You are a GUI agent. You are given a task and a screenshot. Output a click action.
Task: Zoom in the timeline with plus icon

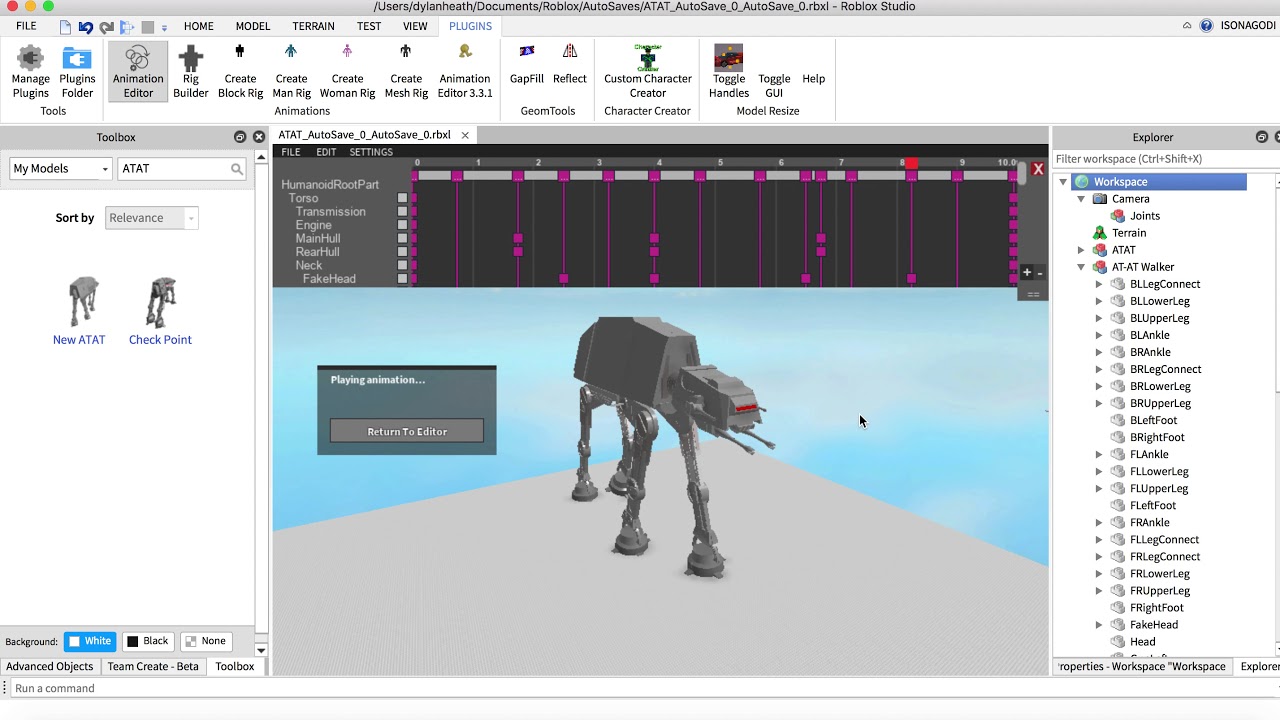pos(1027,272)
